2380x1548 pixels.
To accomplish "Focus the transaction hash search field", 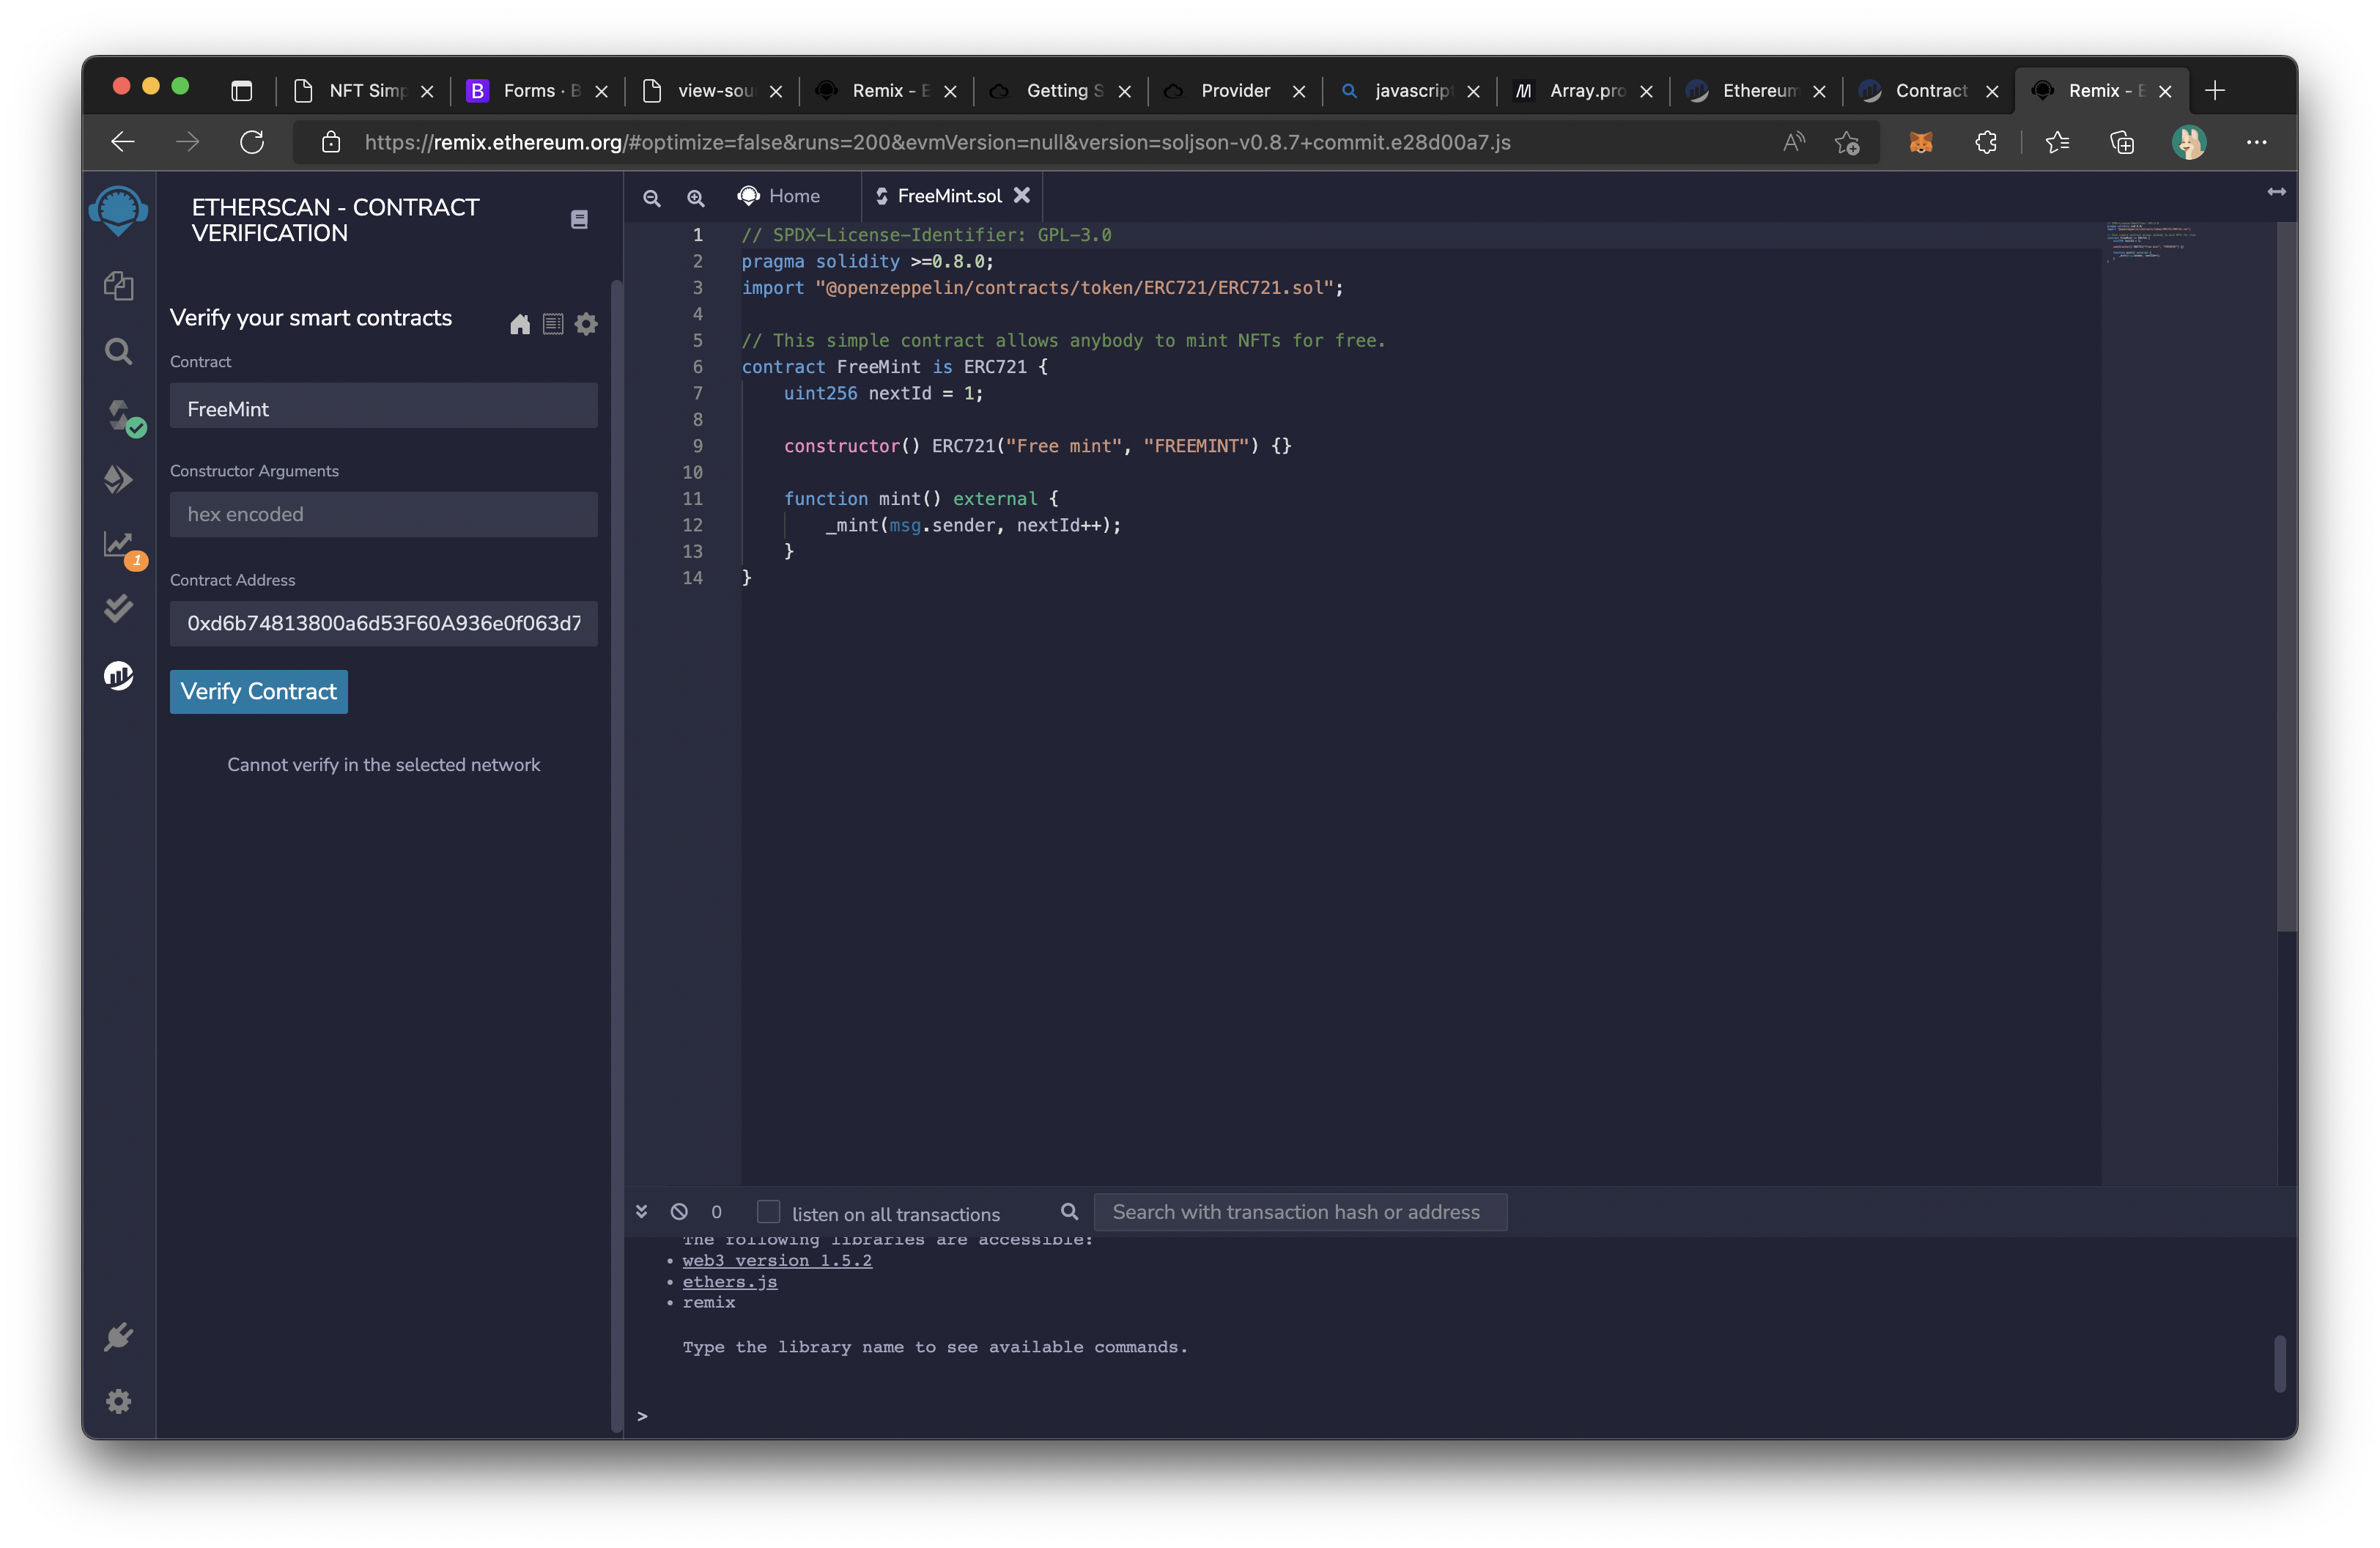I will [x=1300, y=1212].
